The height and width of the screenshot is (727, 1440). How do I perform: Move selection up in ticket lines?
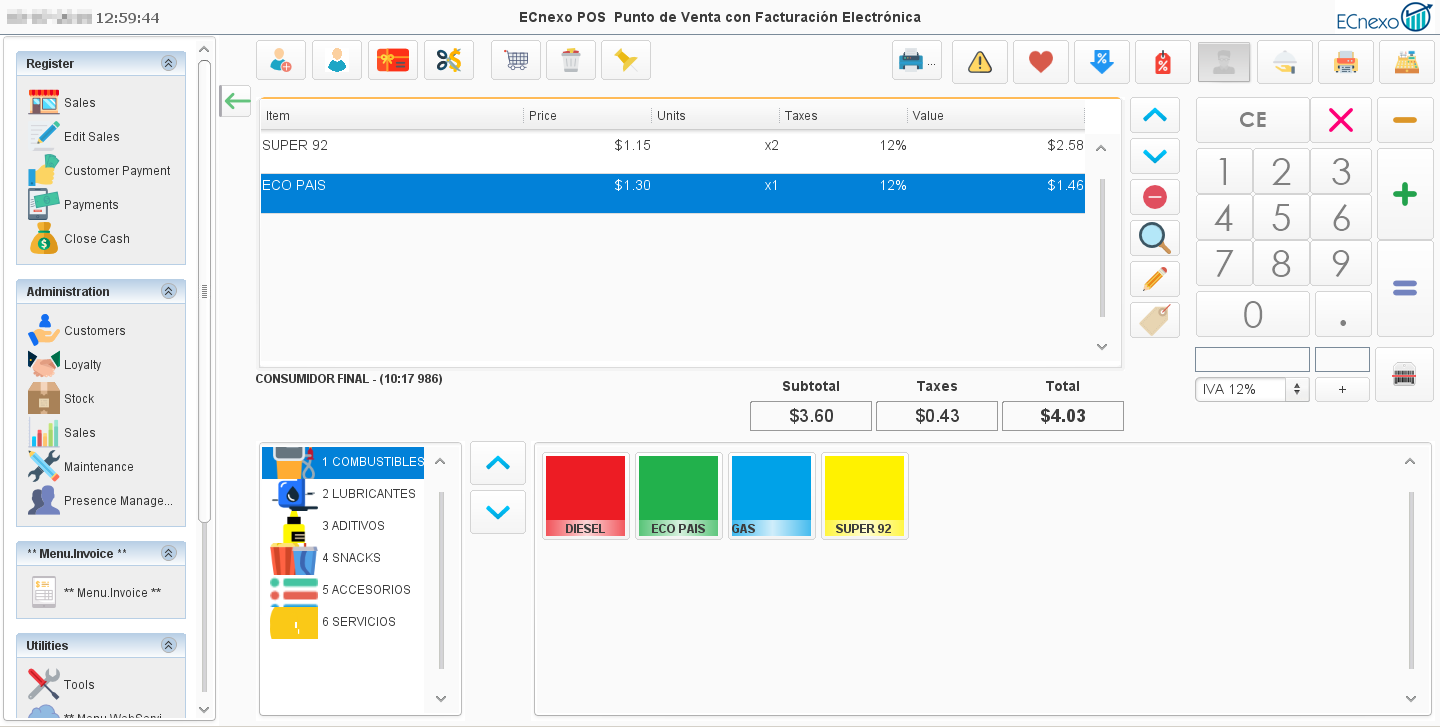coord(1155,115)
